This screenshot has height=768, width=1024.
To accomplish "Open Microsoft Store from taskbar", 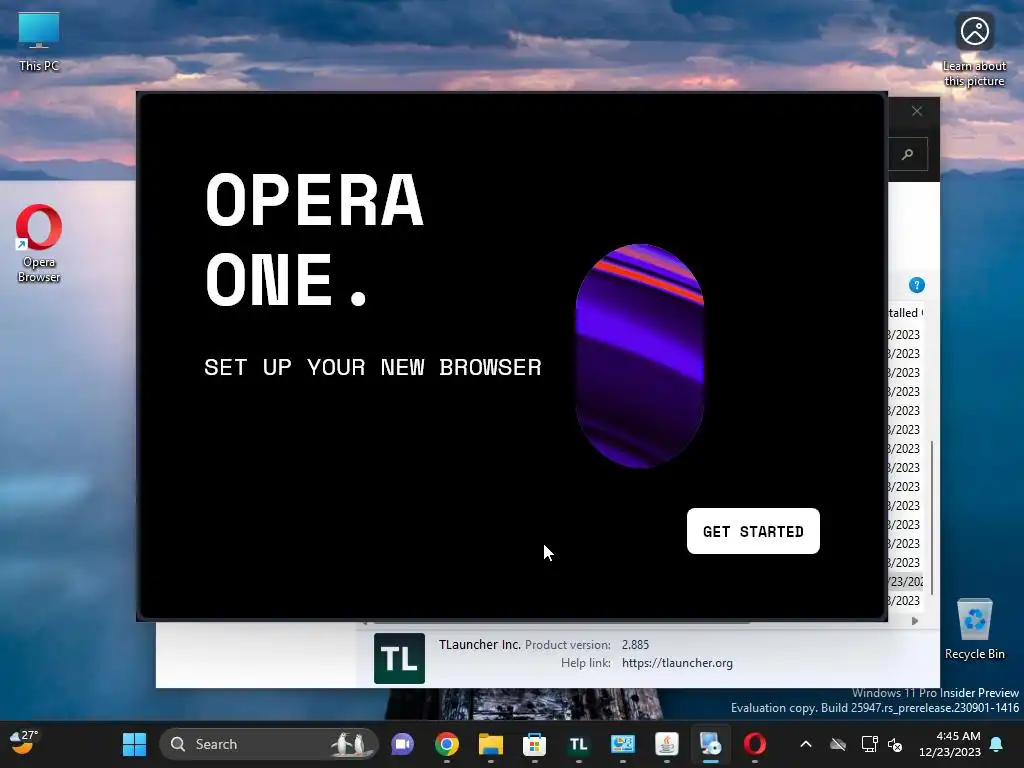I will coord(534,744).
